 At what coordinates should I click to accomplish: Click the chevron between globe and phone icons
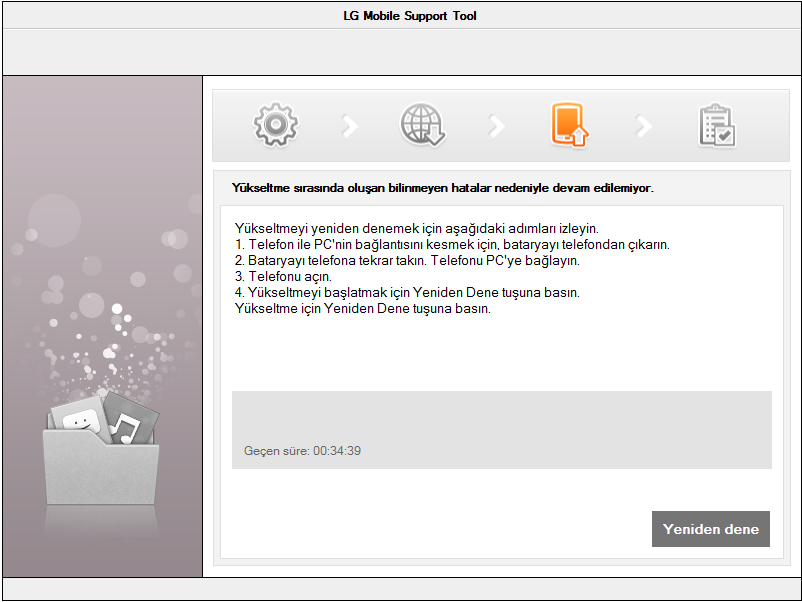click(497, 126)
